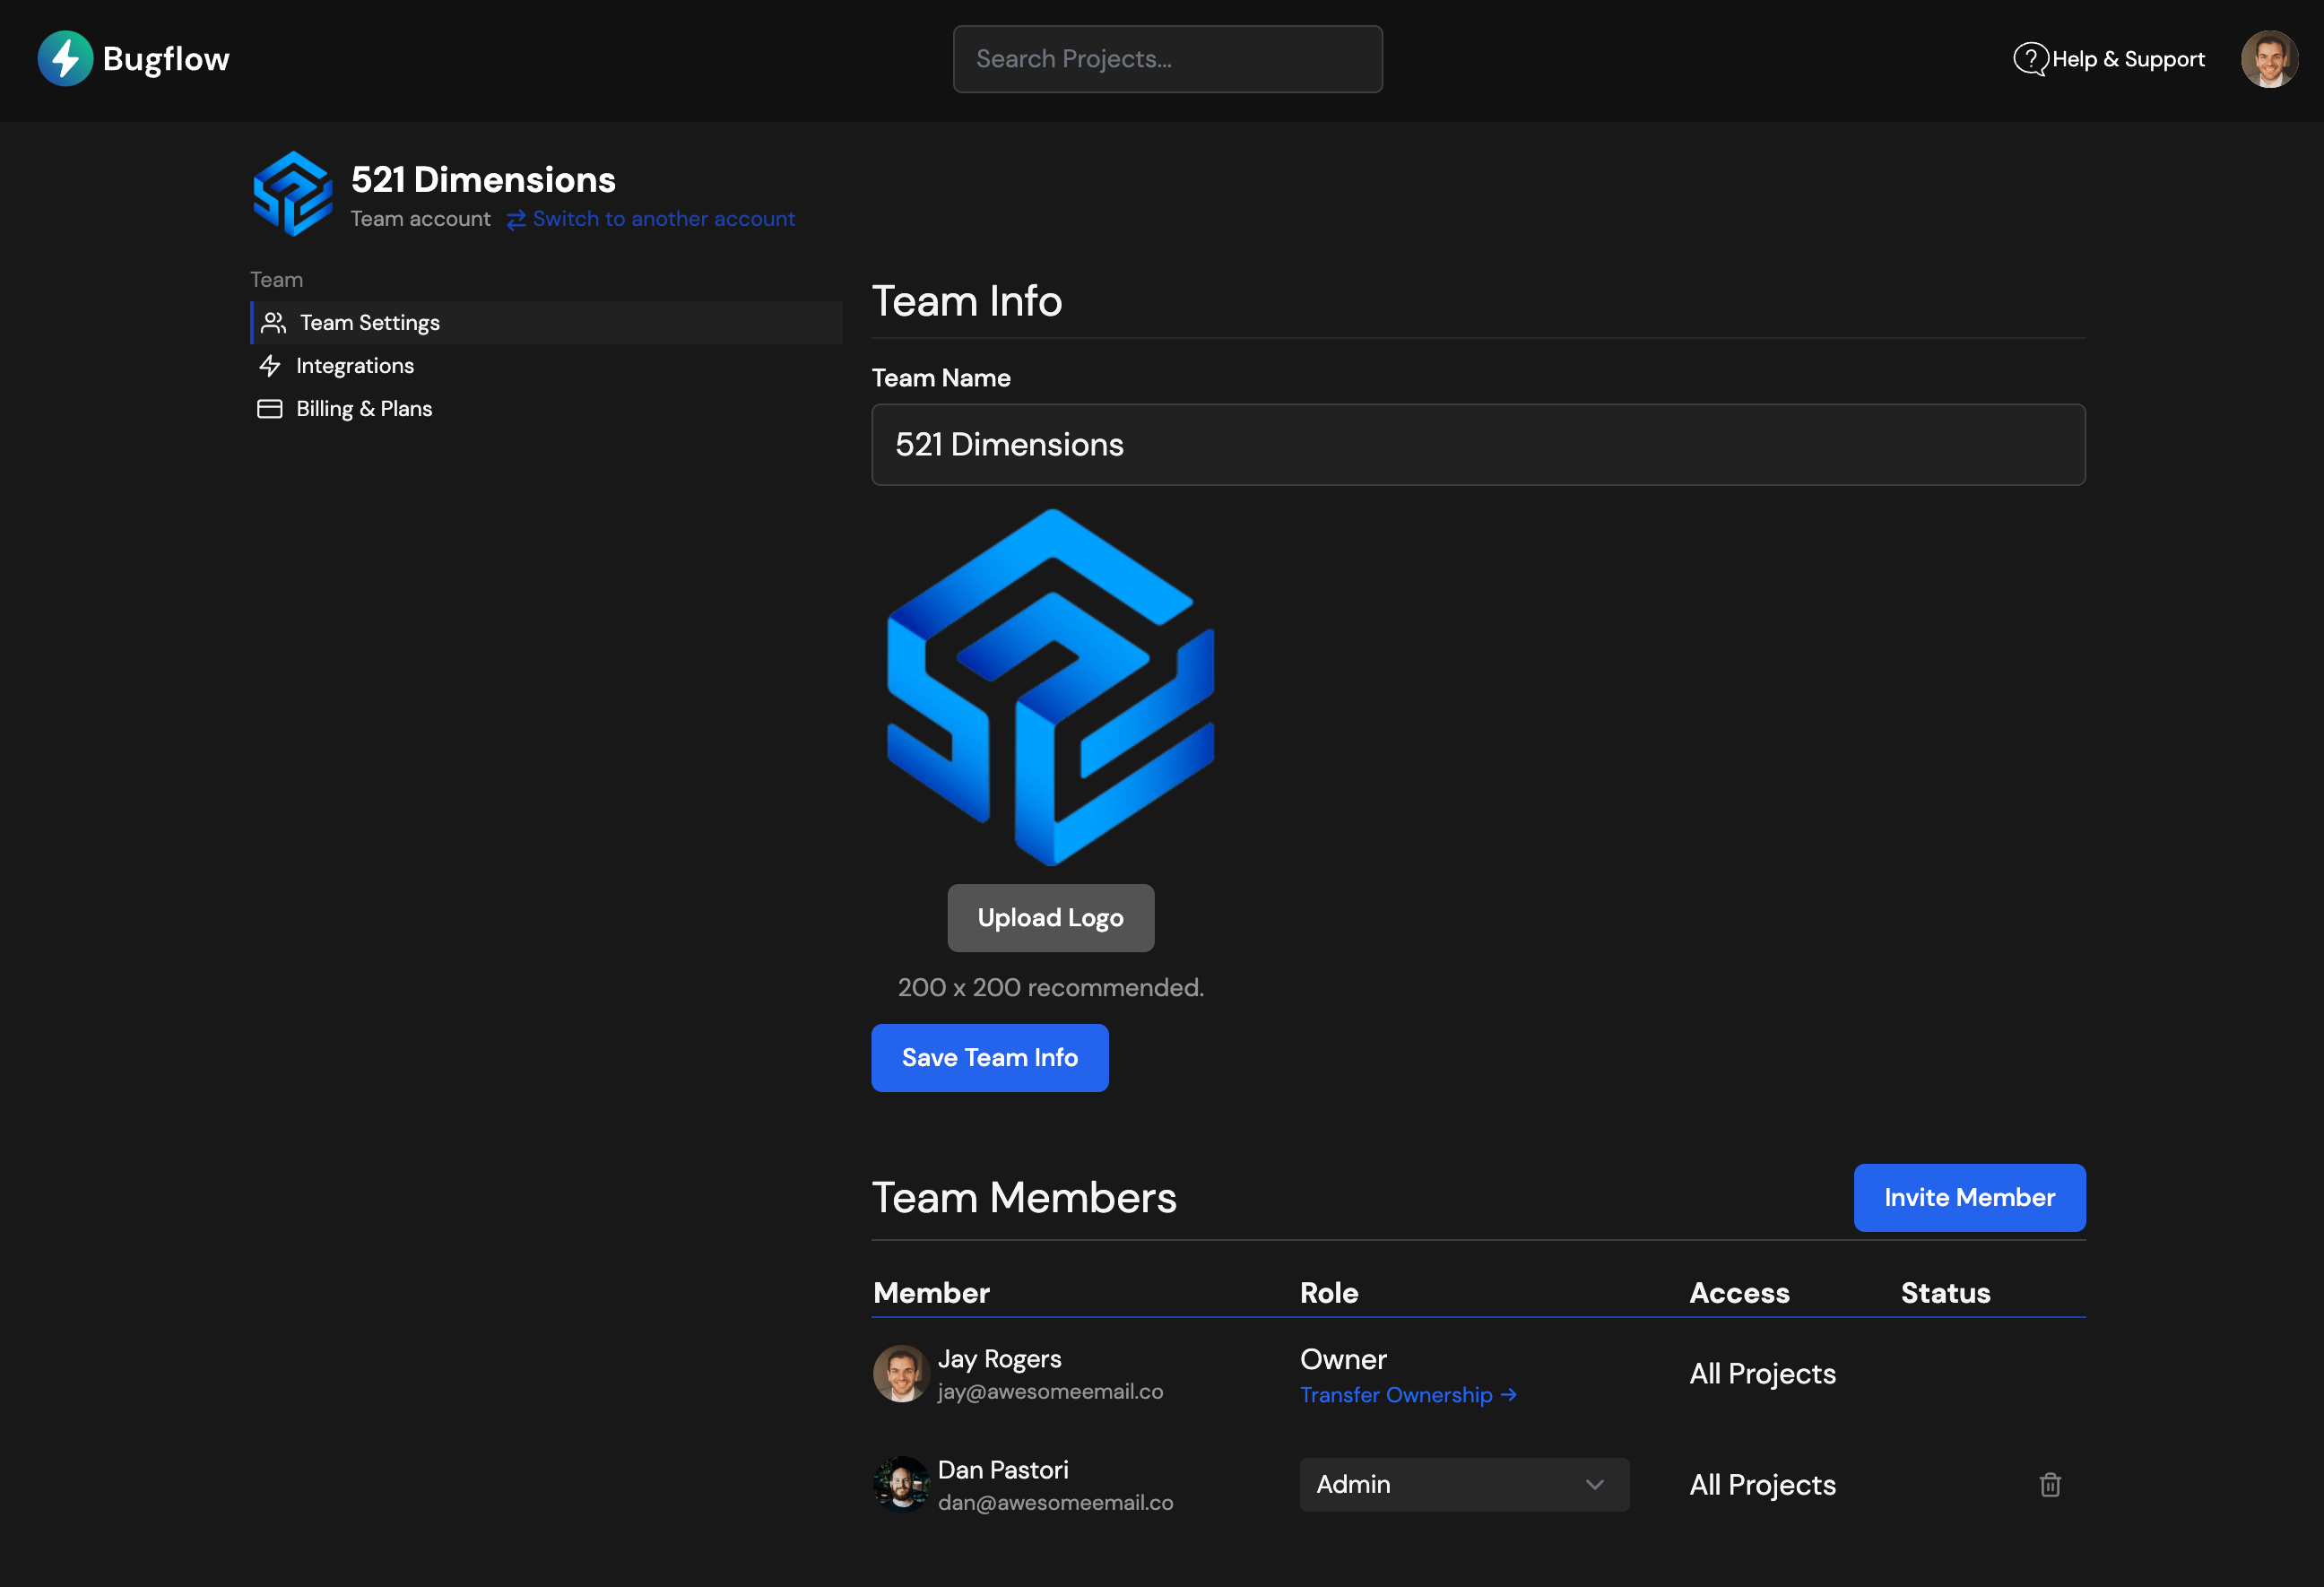
Task: Click the switch account arrows icon
Action: pos(516,220)
